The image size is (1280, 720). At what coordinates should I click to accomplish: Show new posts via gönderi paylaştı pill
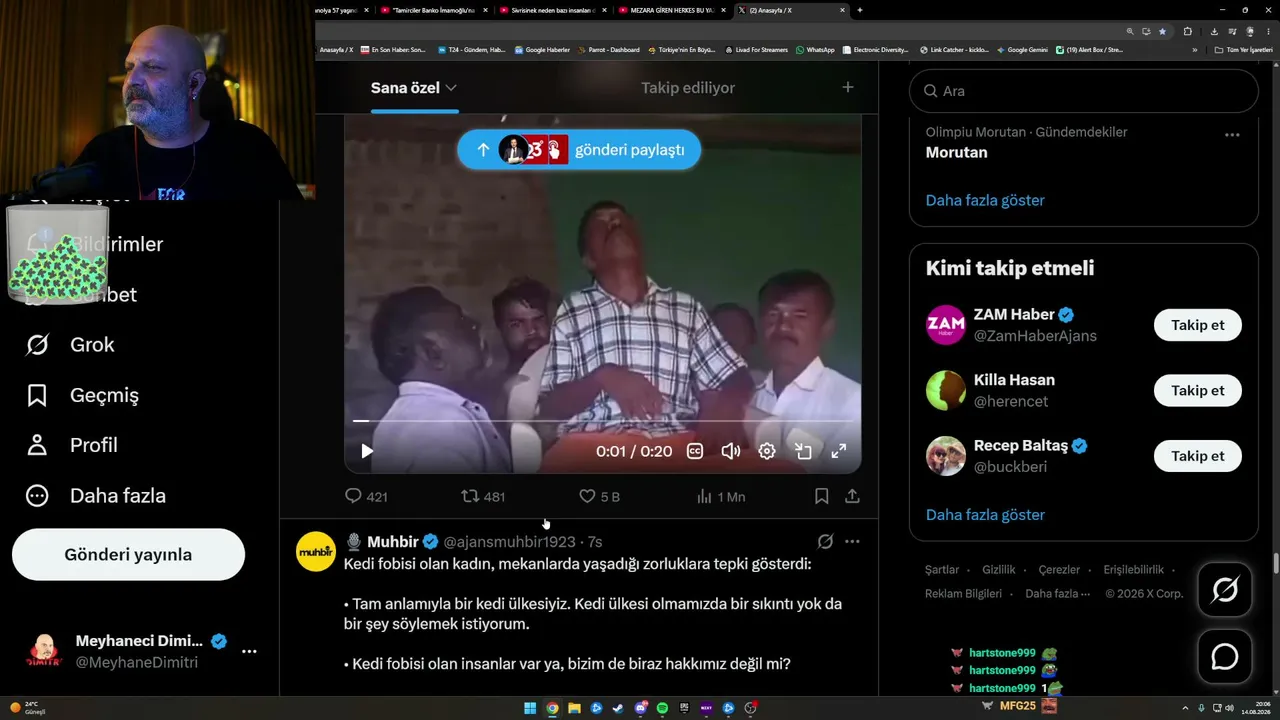579,150
